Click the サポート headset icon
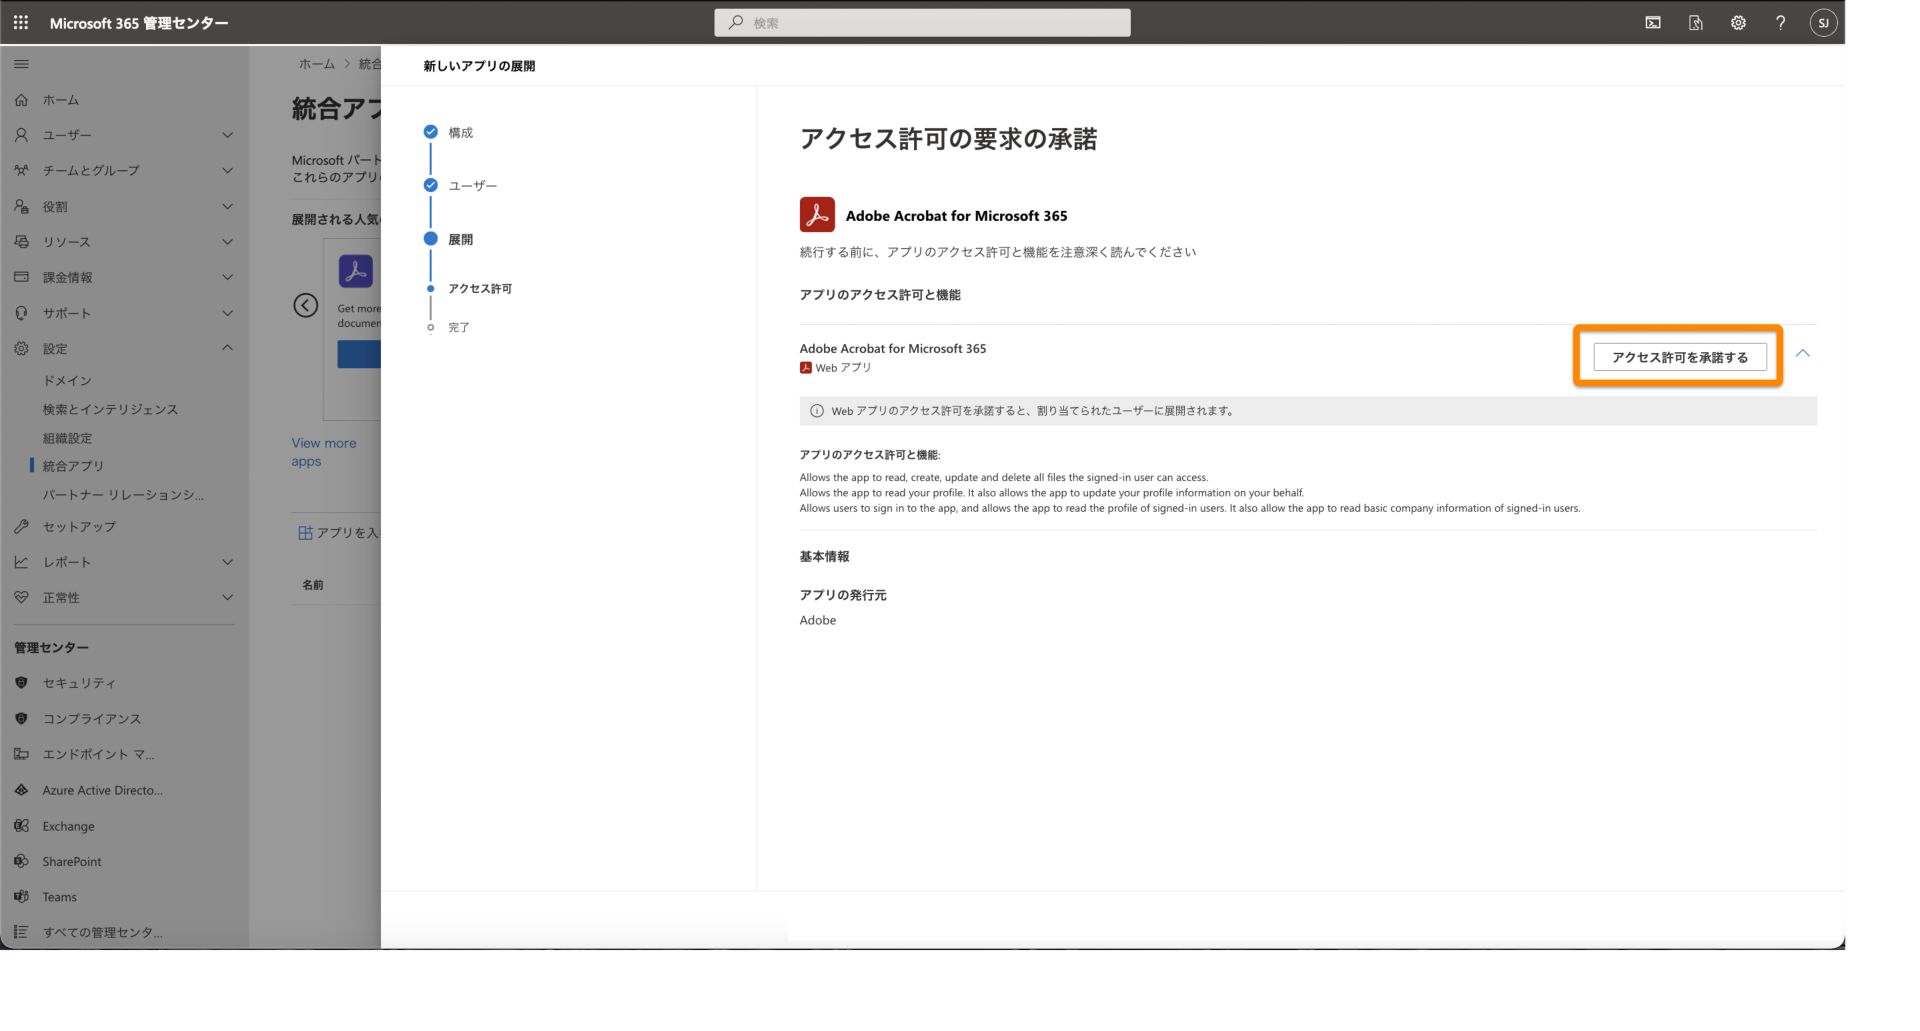The height and width of the screenshot is (1031, 1920). click(x=21, y=313)
